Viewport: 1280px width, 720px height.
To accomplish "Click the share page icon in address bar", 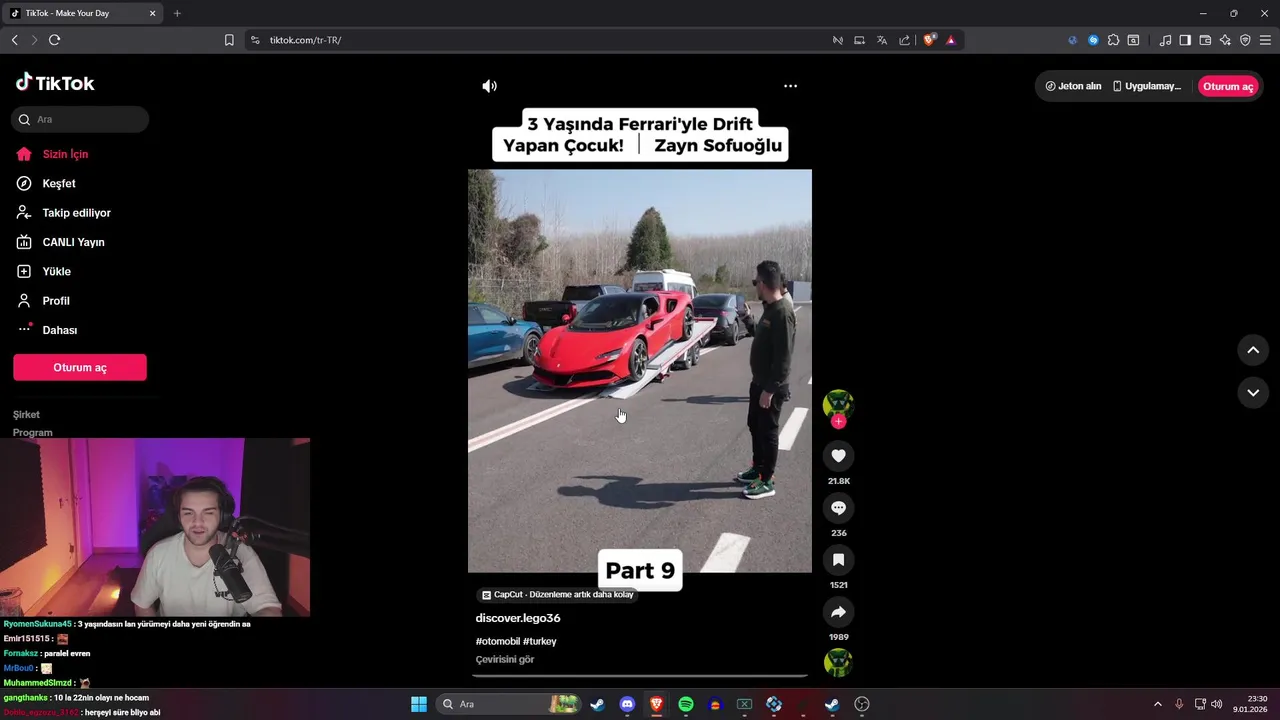I will click(x=904, y=40).
